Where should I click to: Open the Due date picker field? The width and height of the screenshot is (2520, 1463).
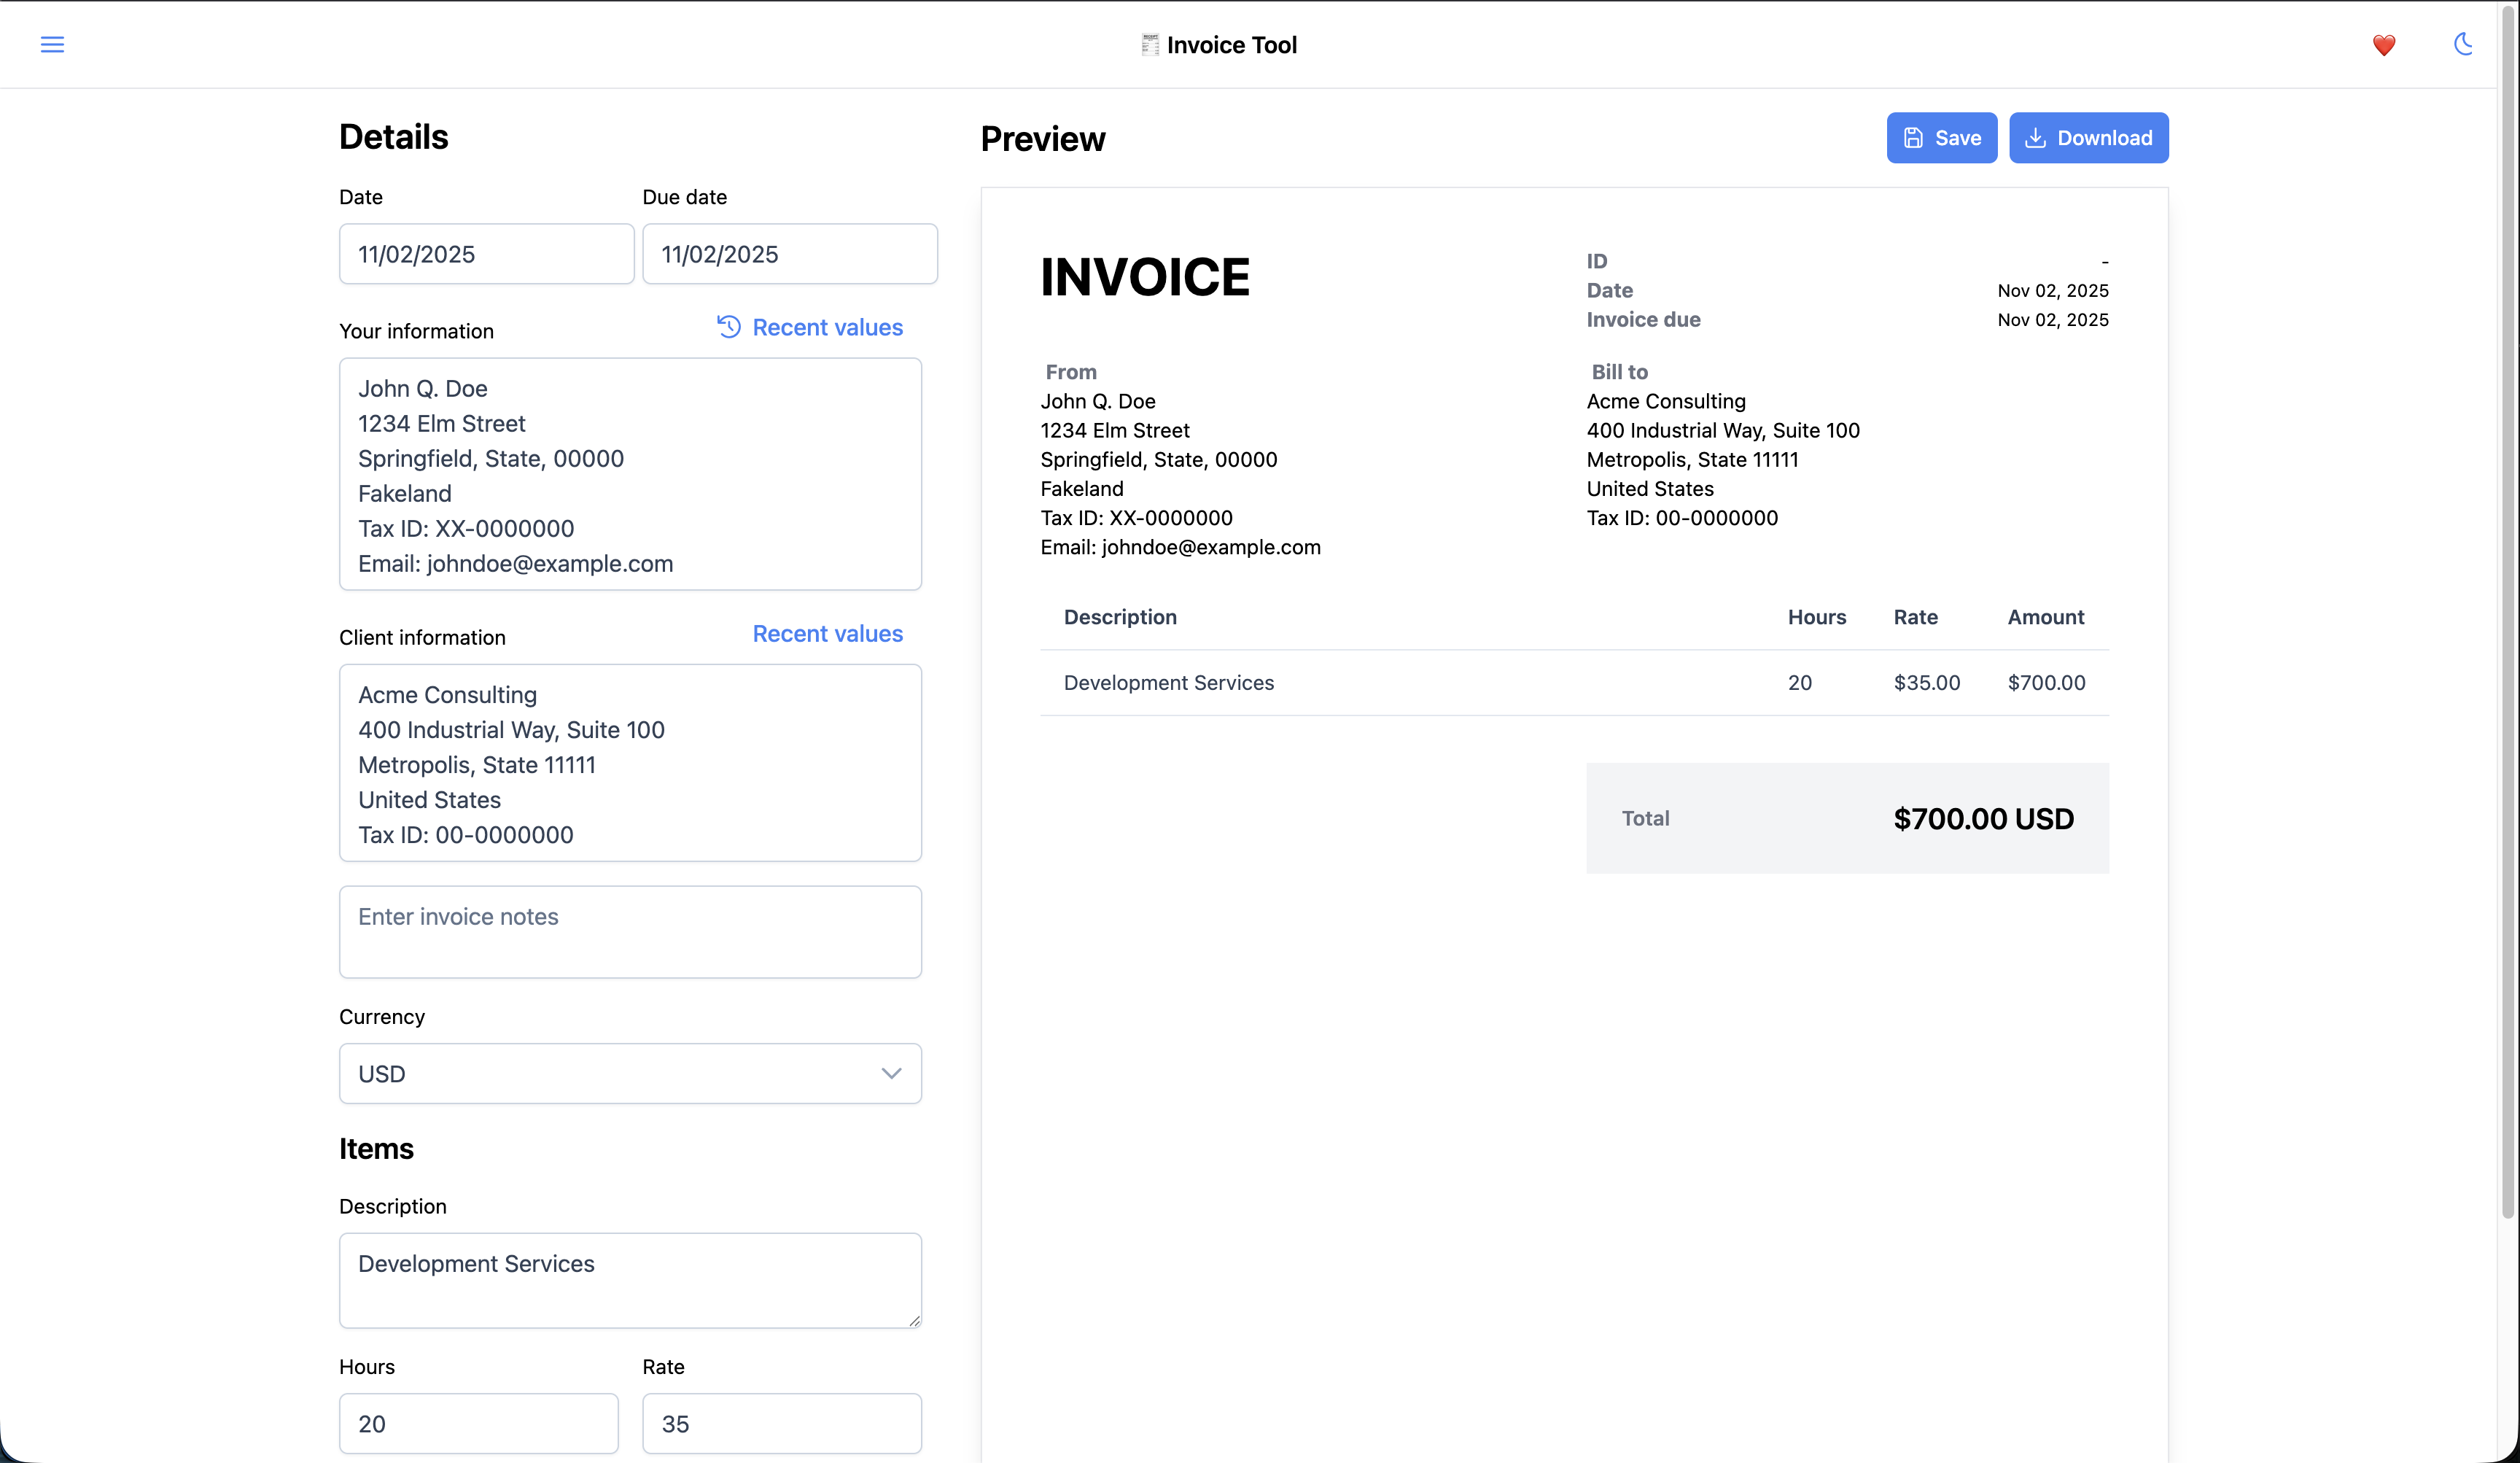(789, 254)
